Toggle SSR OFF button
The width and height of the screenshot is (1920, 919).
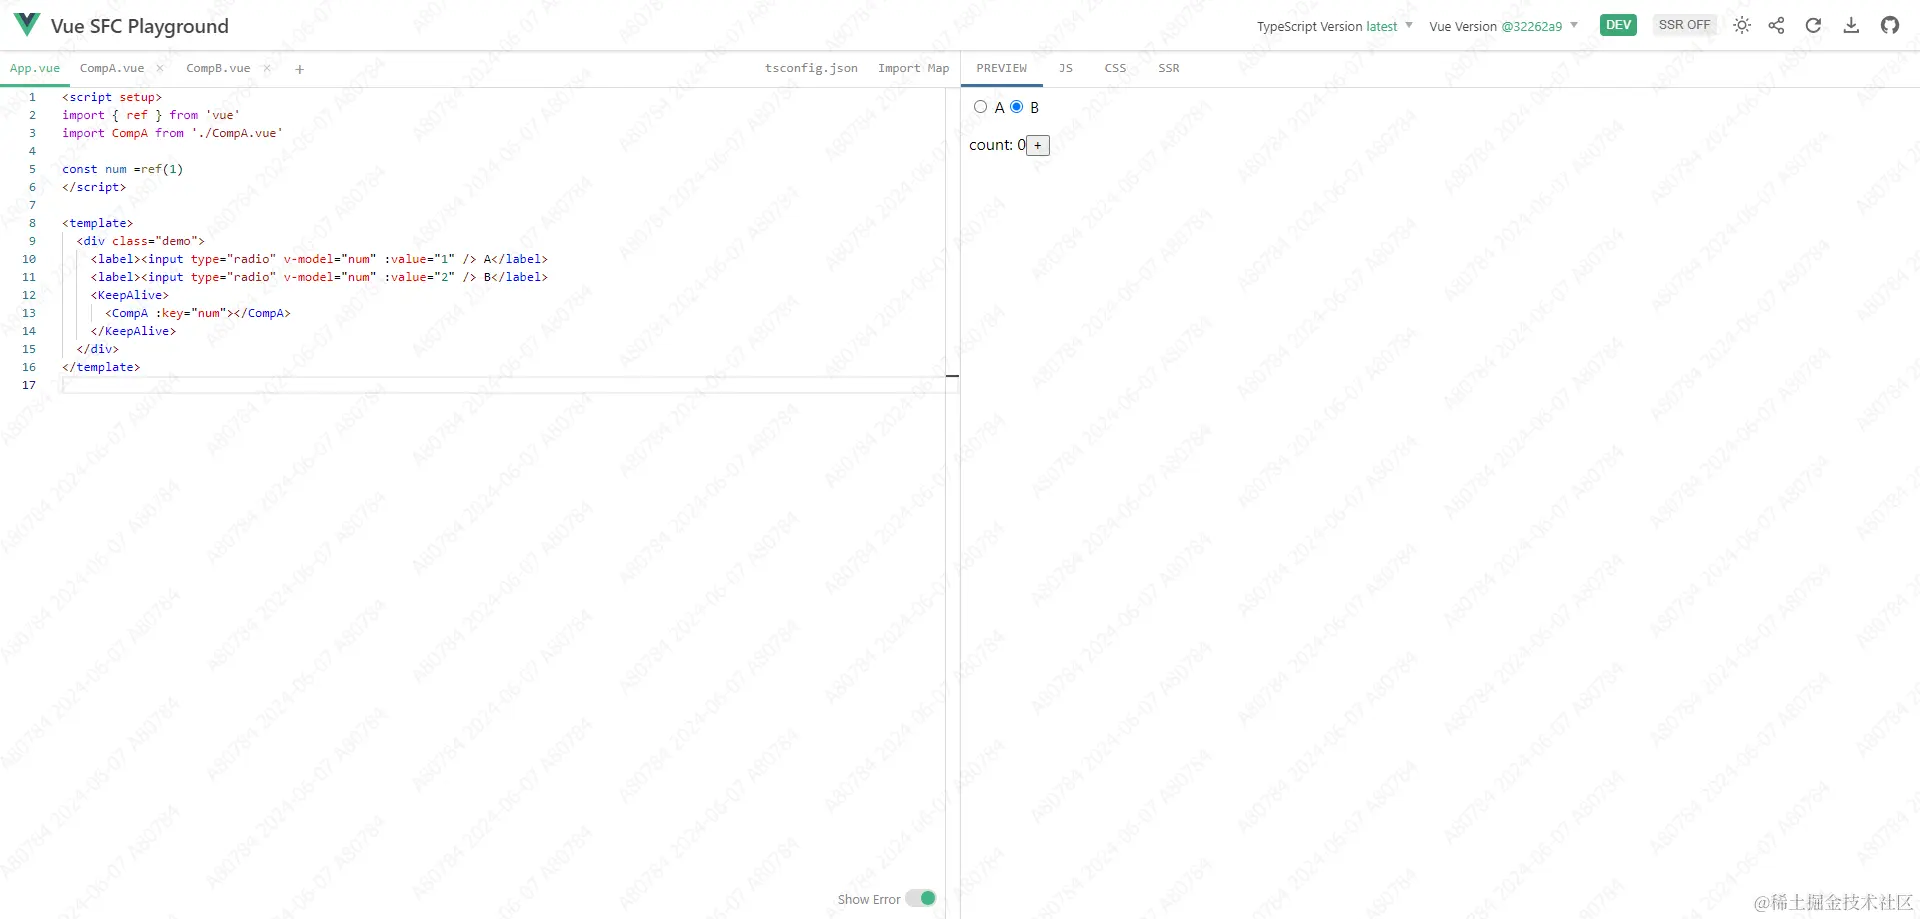click(1684, 25)
